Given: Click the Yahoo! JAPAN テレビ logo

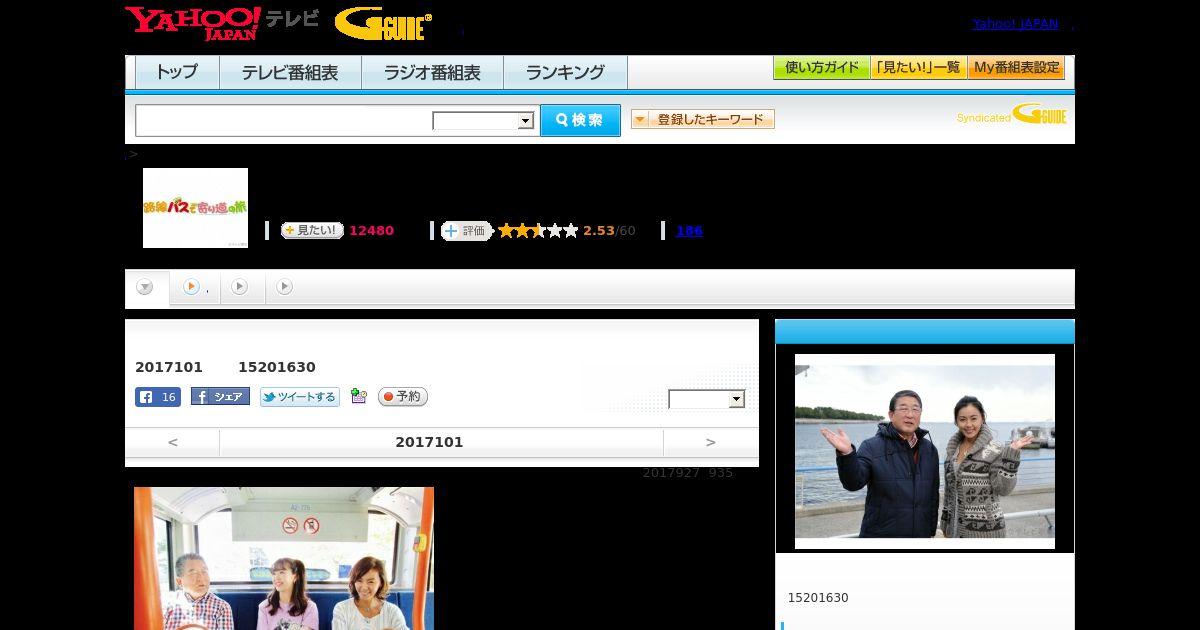Looking at the screenshot, I should tap(222, 23).
